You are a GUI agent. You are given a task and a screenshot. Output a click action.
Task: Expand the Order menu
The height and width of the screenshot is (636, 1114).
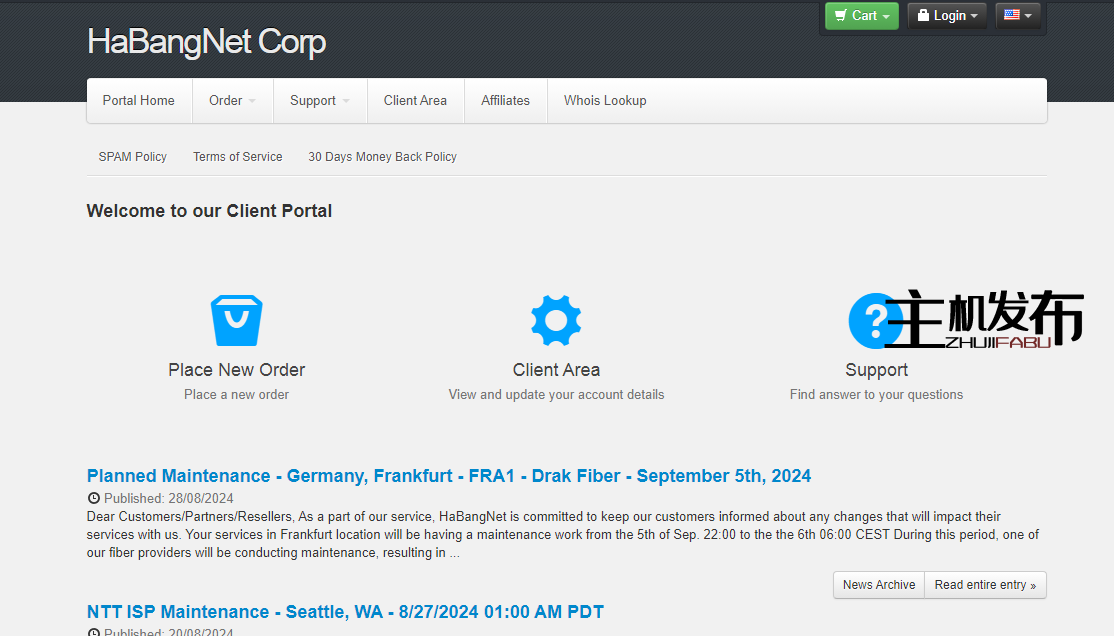(x=232, y=101)
